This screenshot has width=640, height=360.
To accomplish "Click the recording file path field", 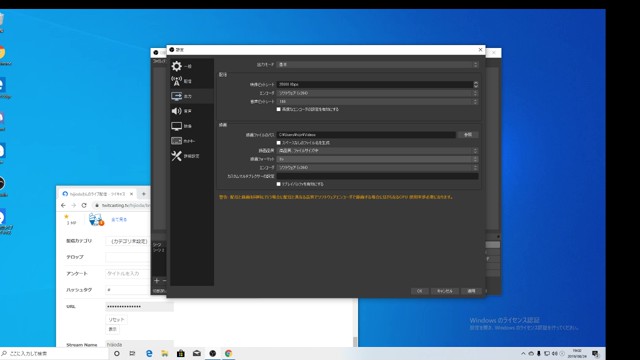I will click(x=366, y=135).
